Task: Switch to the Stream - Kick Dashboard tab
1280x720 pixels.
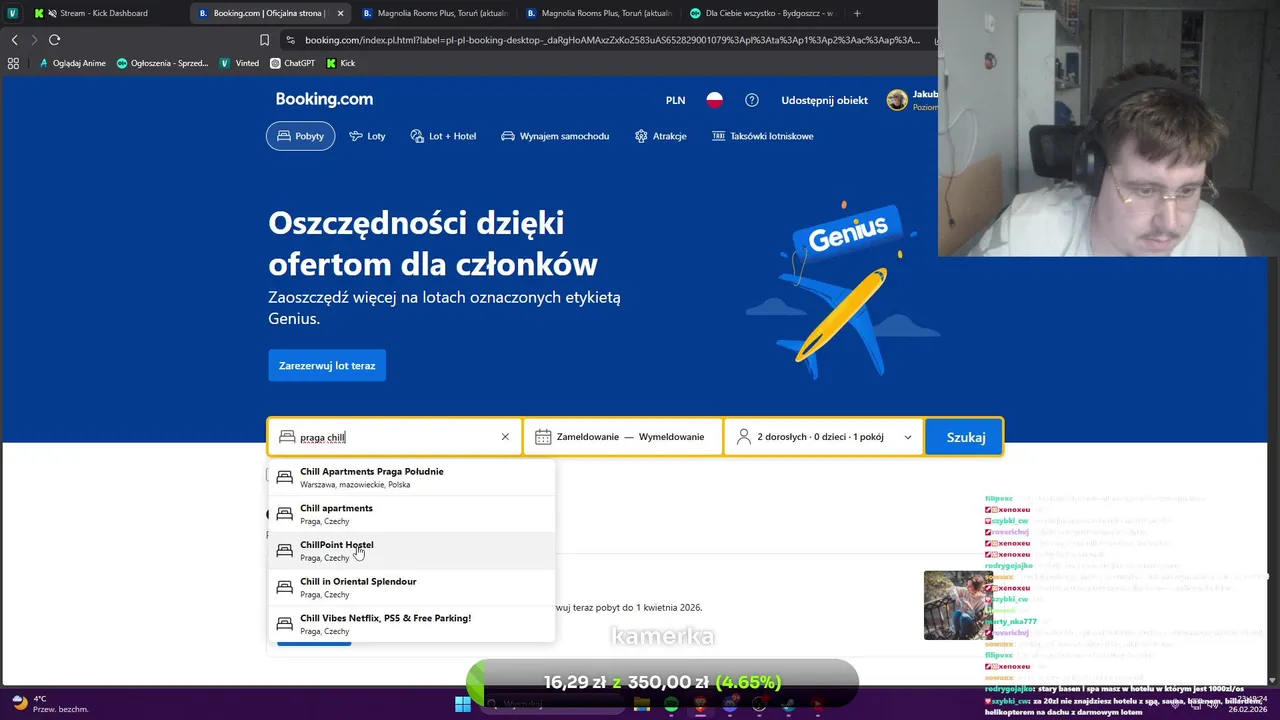Action: (x=108, y=13)
